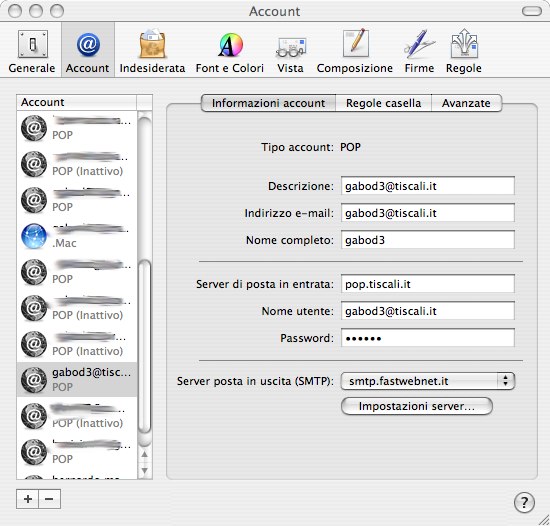This screenshot has height=526, width=550.
Task: Click the Password field
Action: pos(428,338)
